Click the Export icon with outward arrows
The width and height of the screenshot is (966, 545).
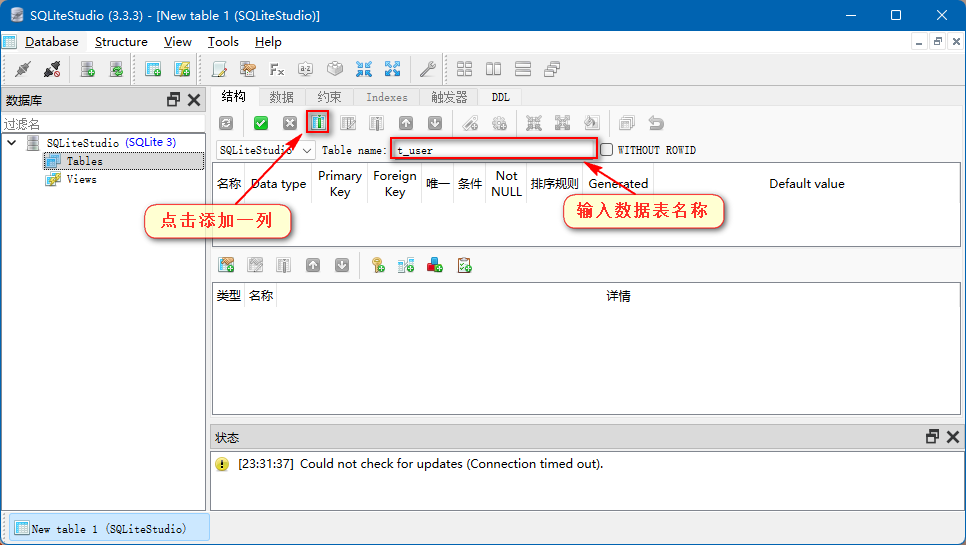point(392,69)
